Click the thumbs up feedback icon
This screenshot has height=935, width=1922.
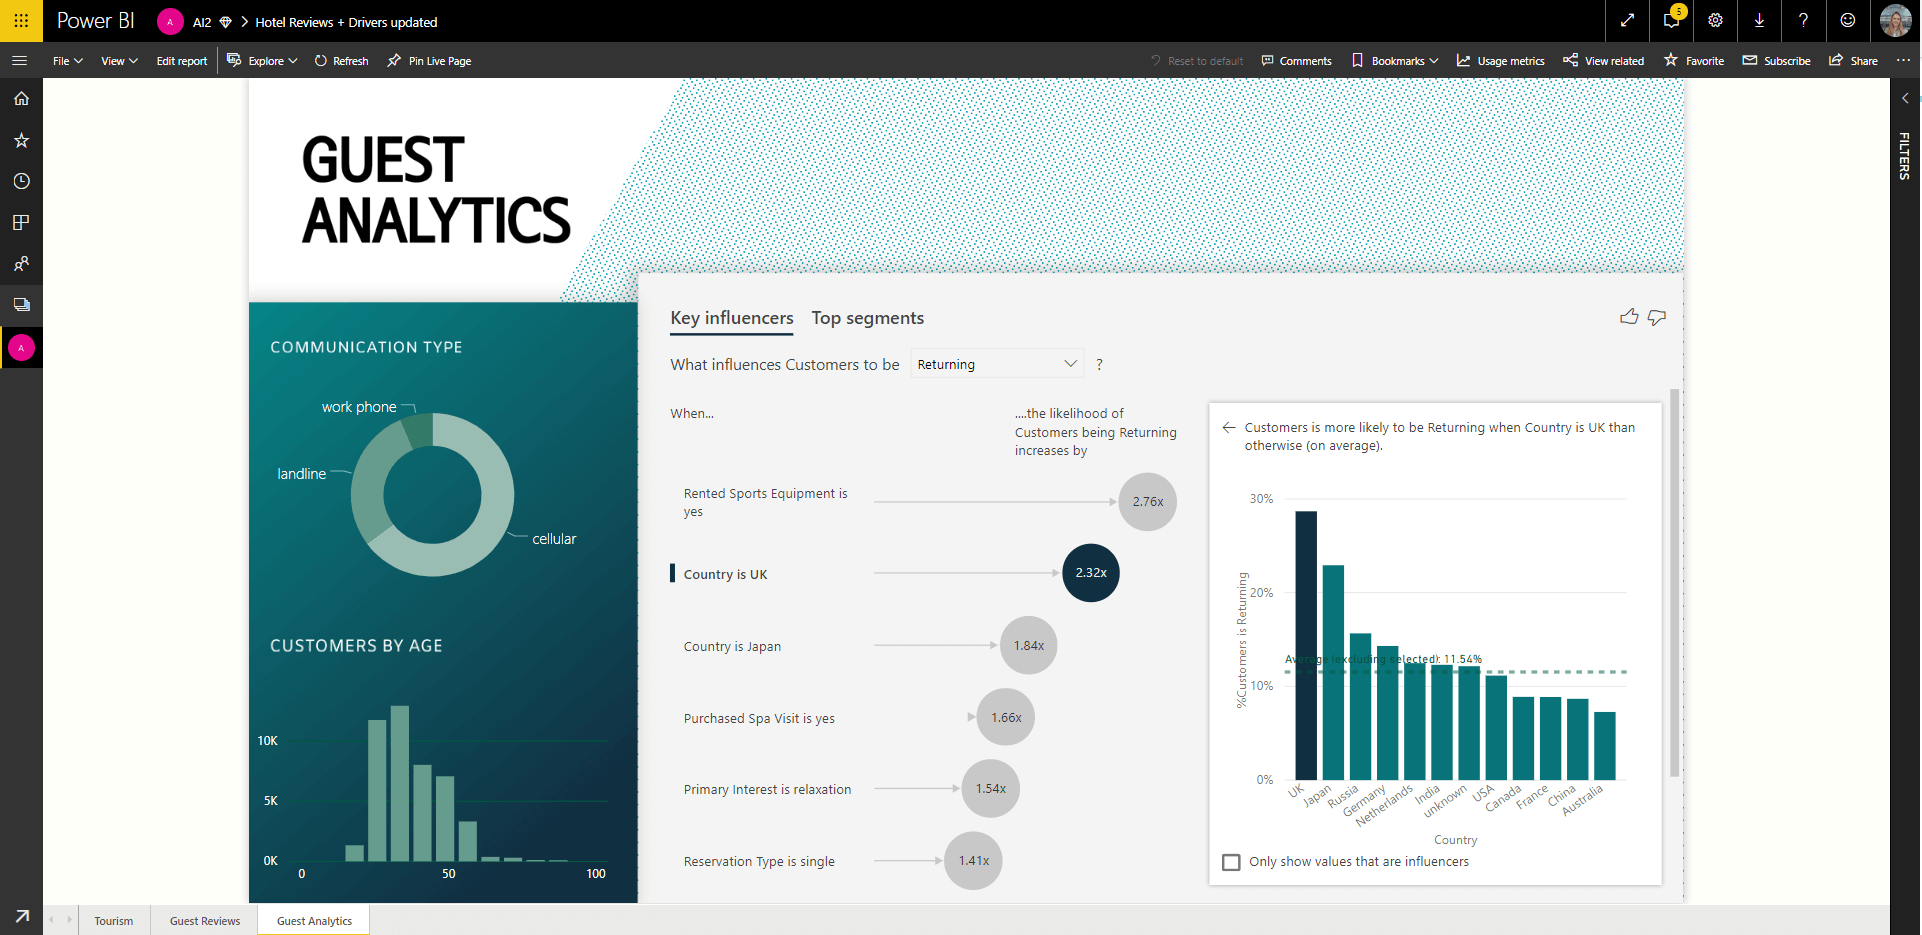click(x=1629, y=317)
